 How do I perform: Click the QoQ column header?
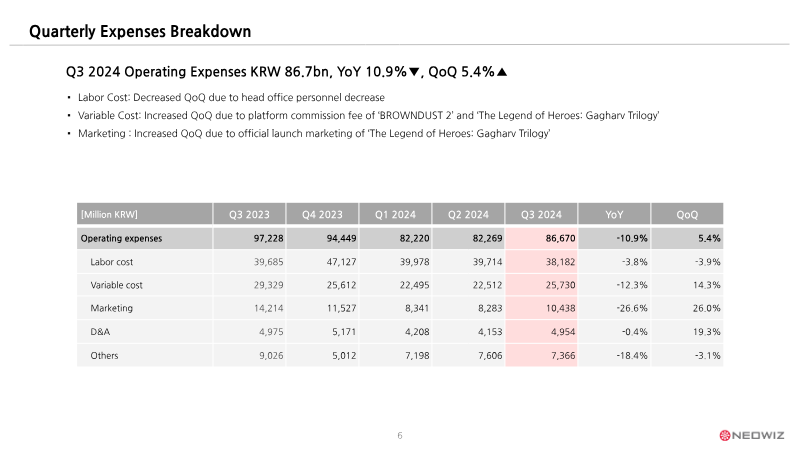click(687, 214)
